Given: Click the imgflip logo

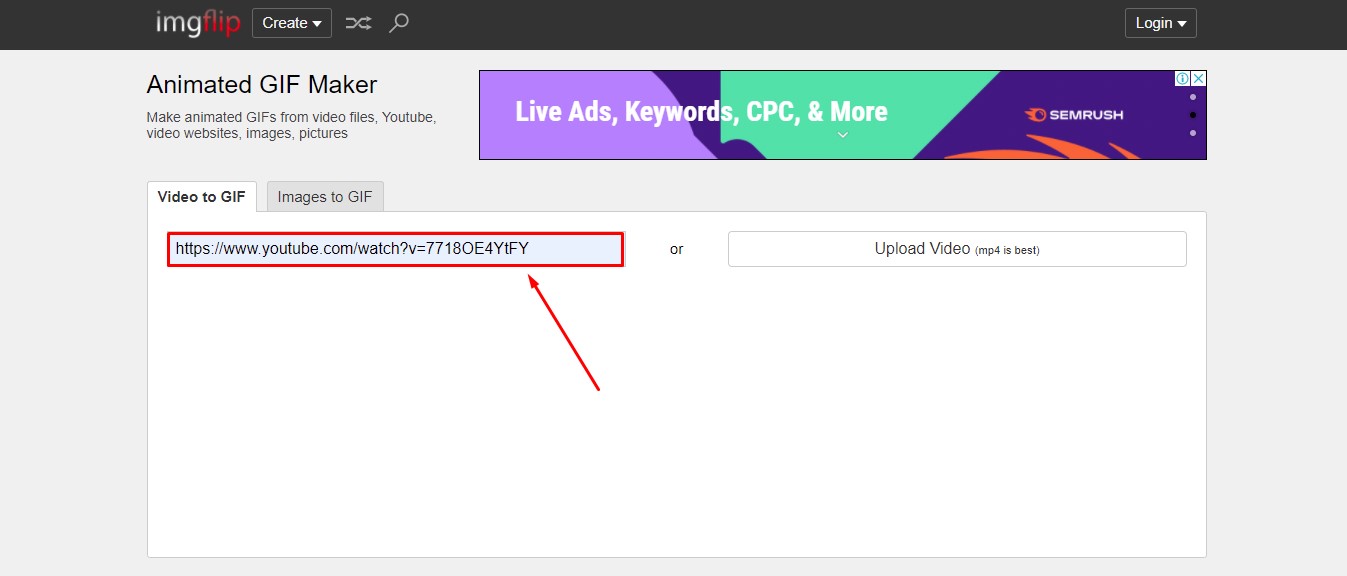Looking at the screenshot, I should (198, 23).
